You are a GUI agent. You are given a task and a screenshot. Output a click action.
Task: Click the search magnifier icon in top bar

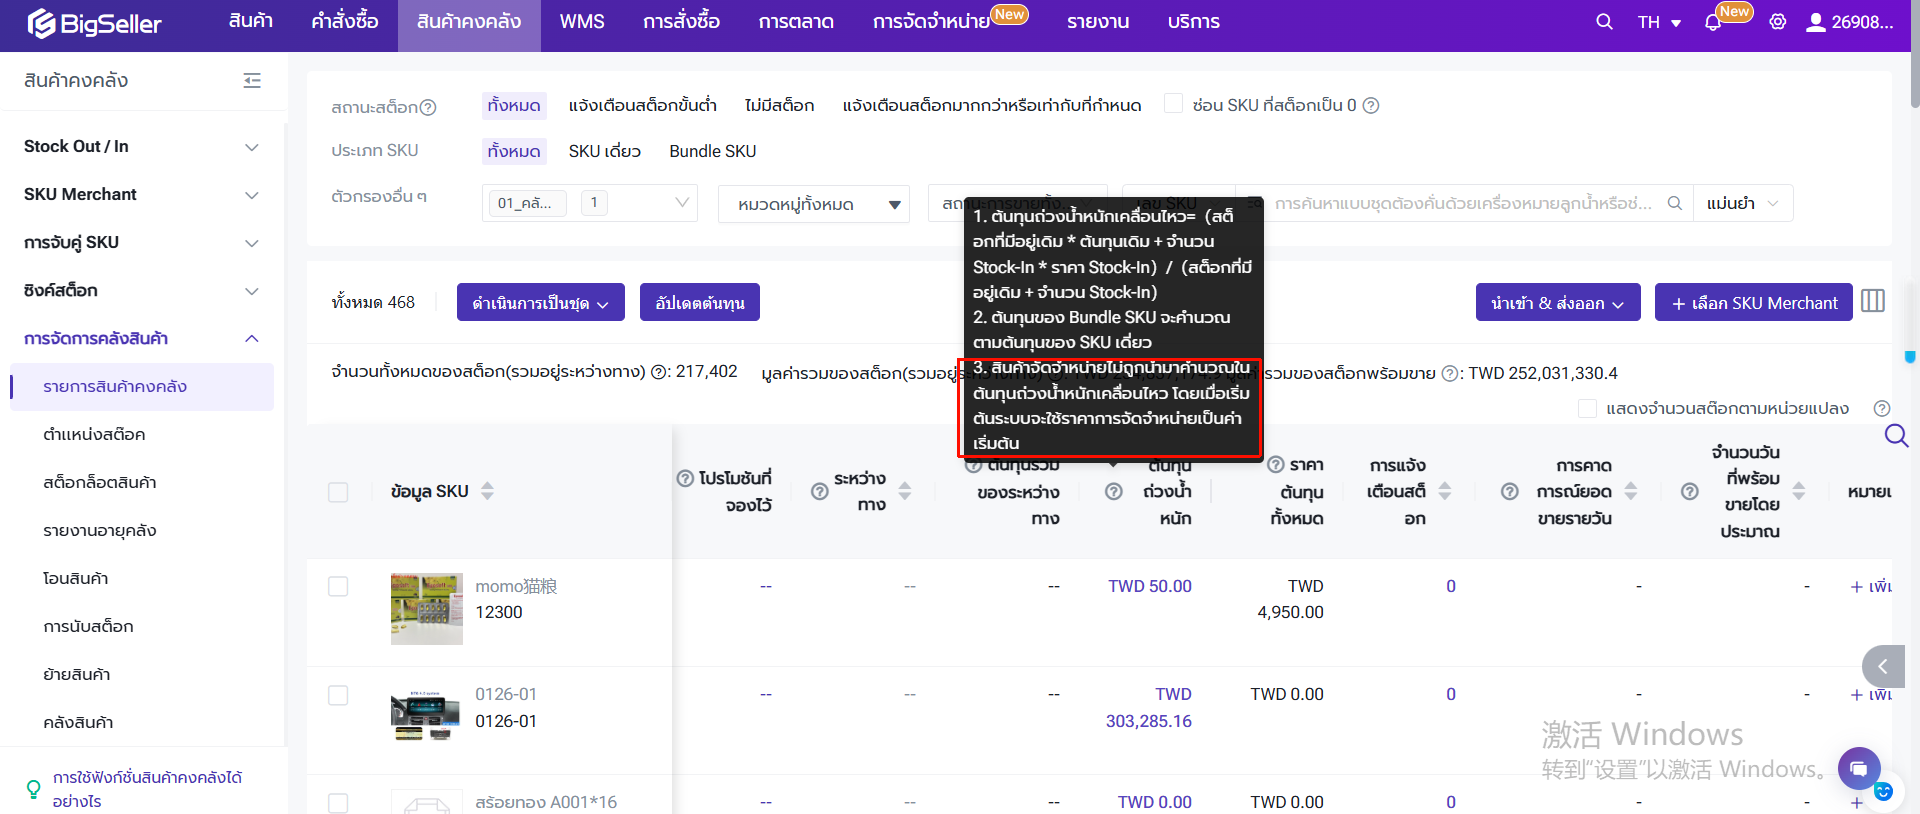1604,22
